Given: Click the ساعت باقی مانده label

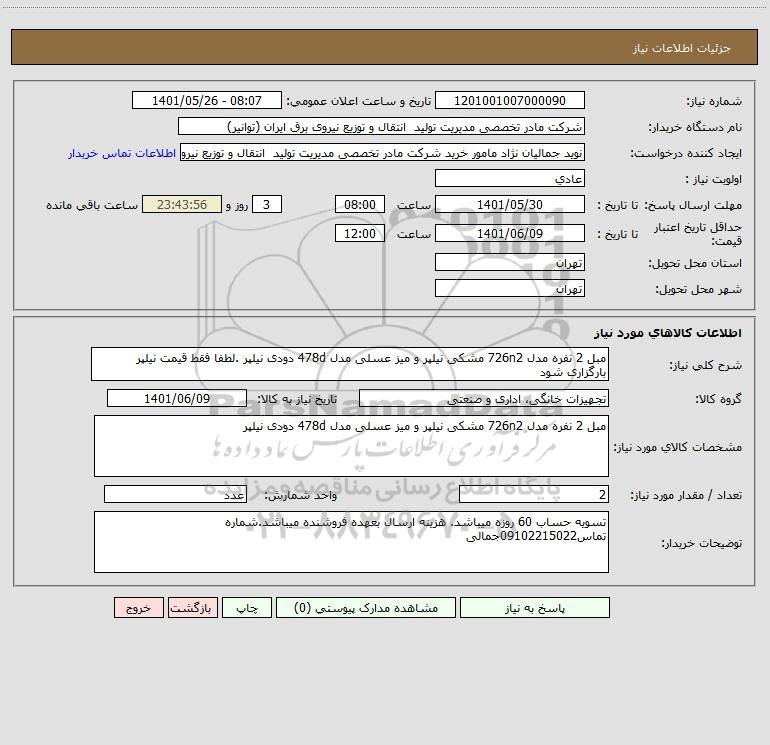Looking at the screenshot, I should coord(92,205).
